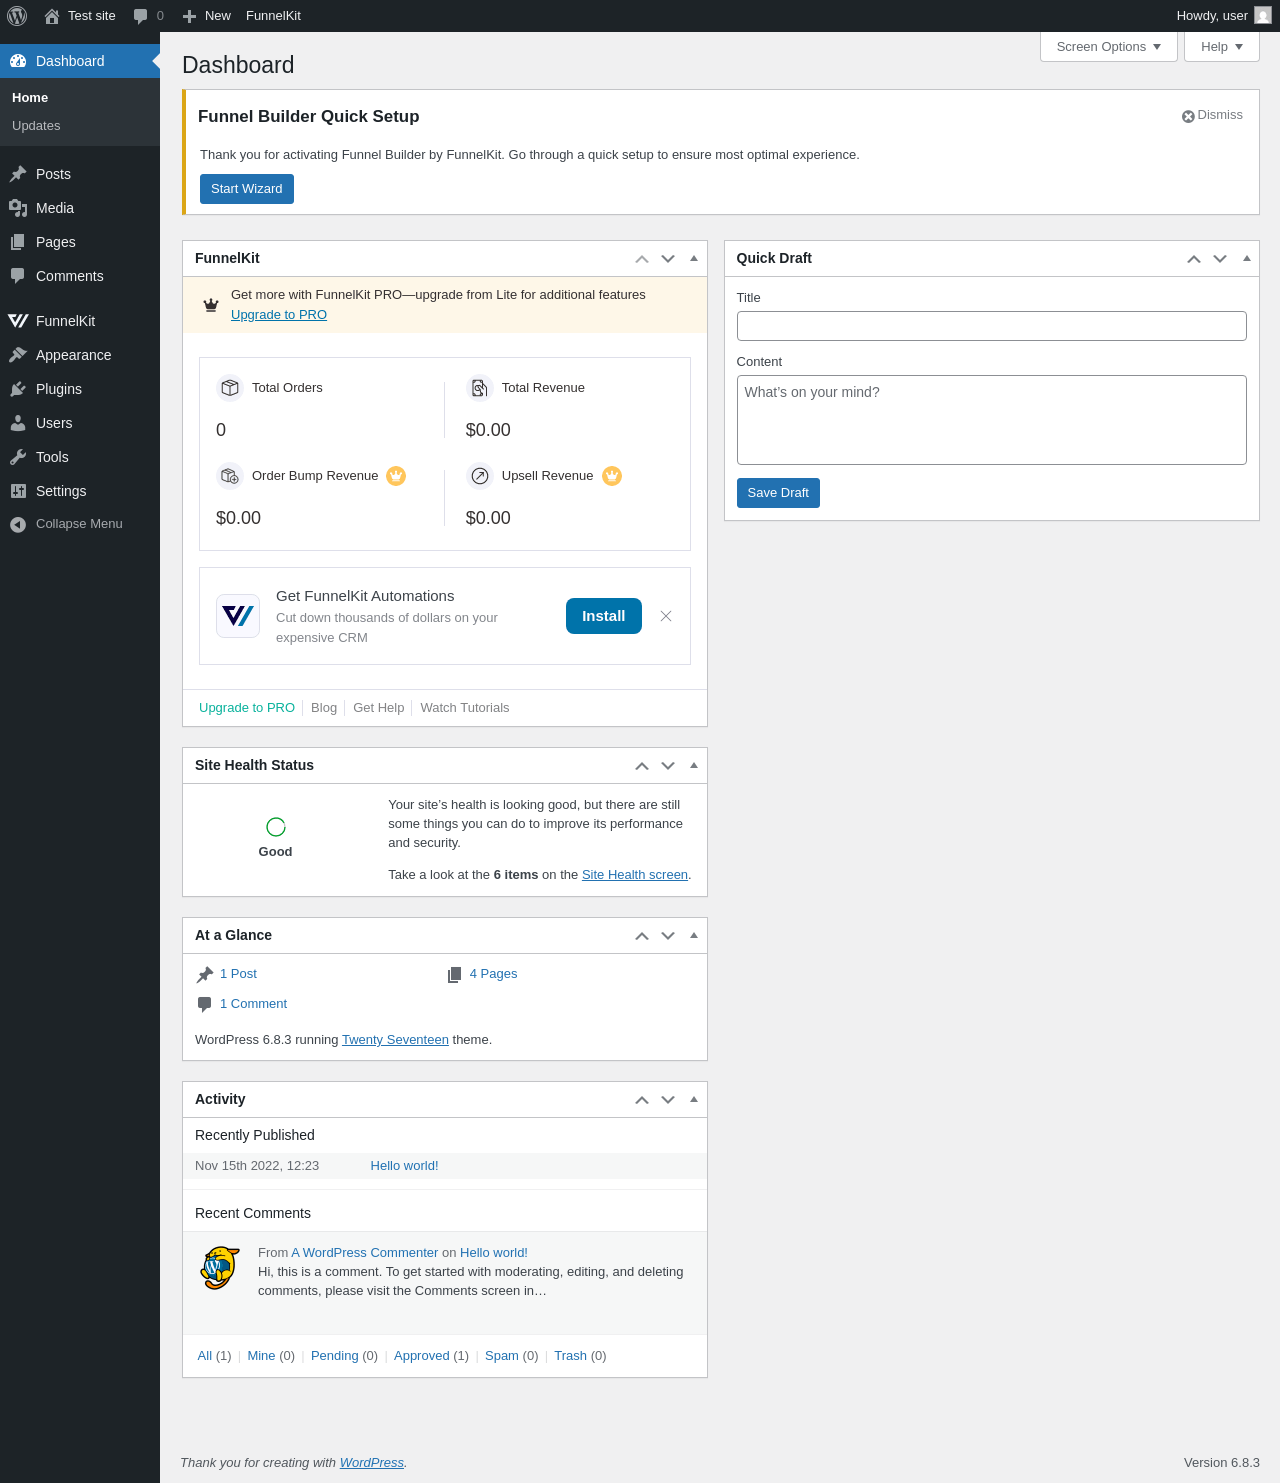Focus the What's on your mind textarea

992,420
